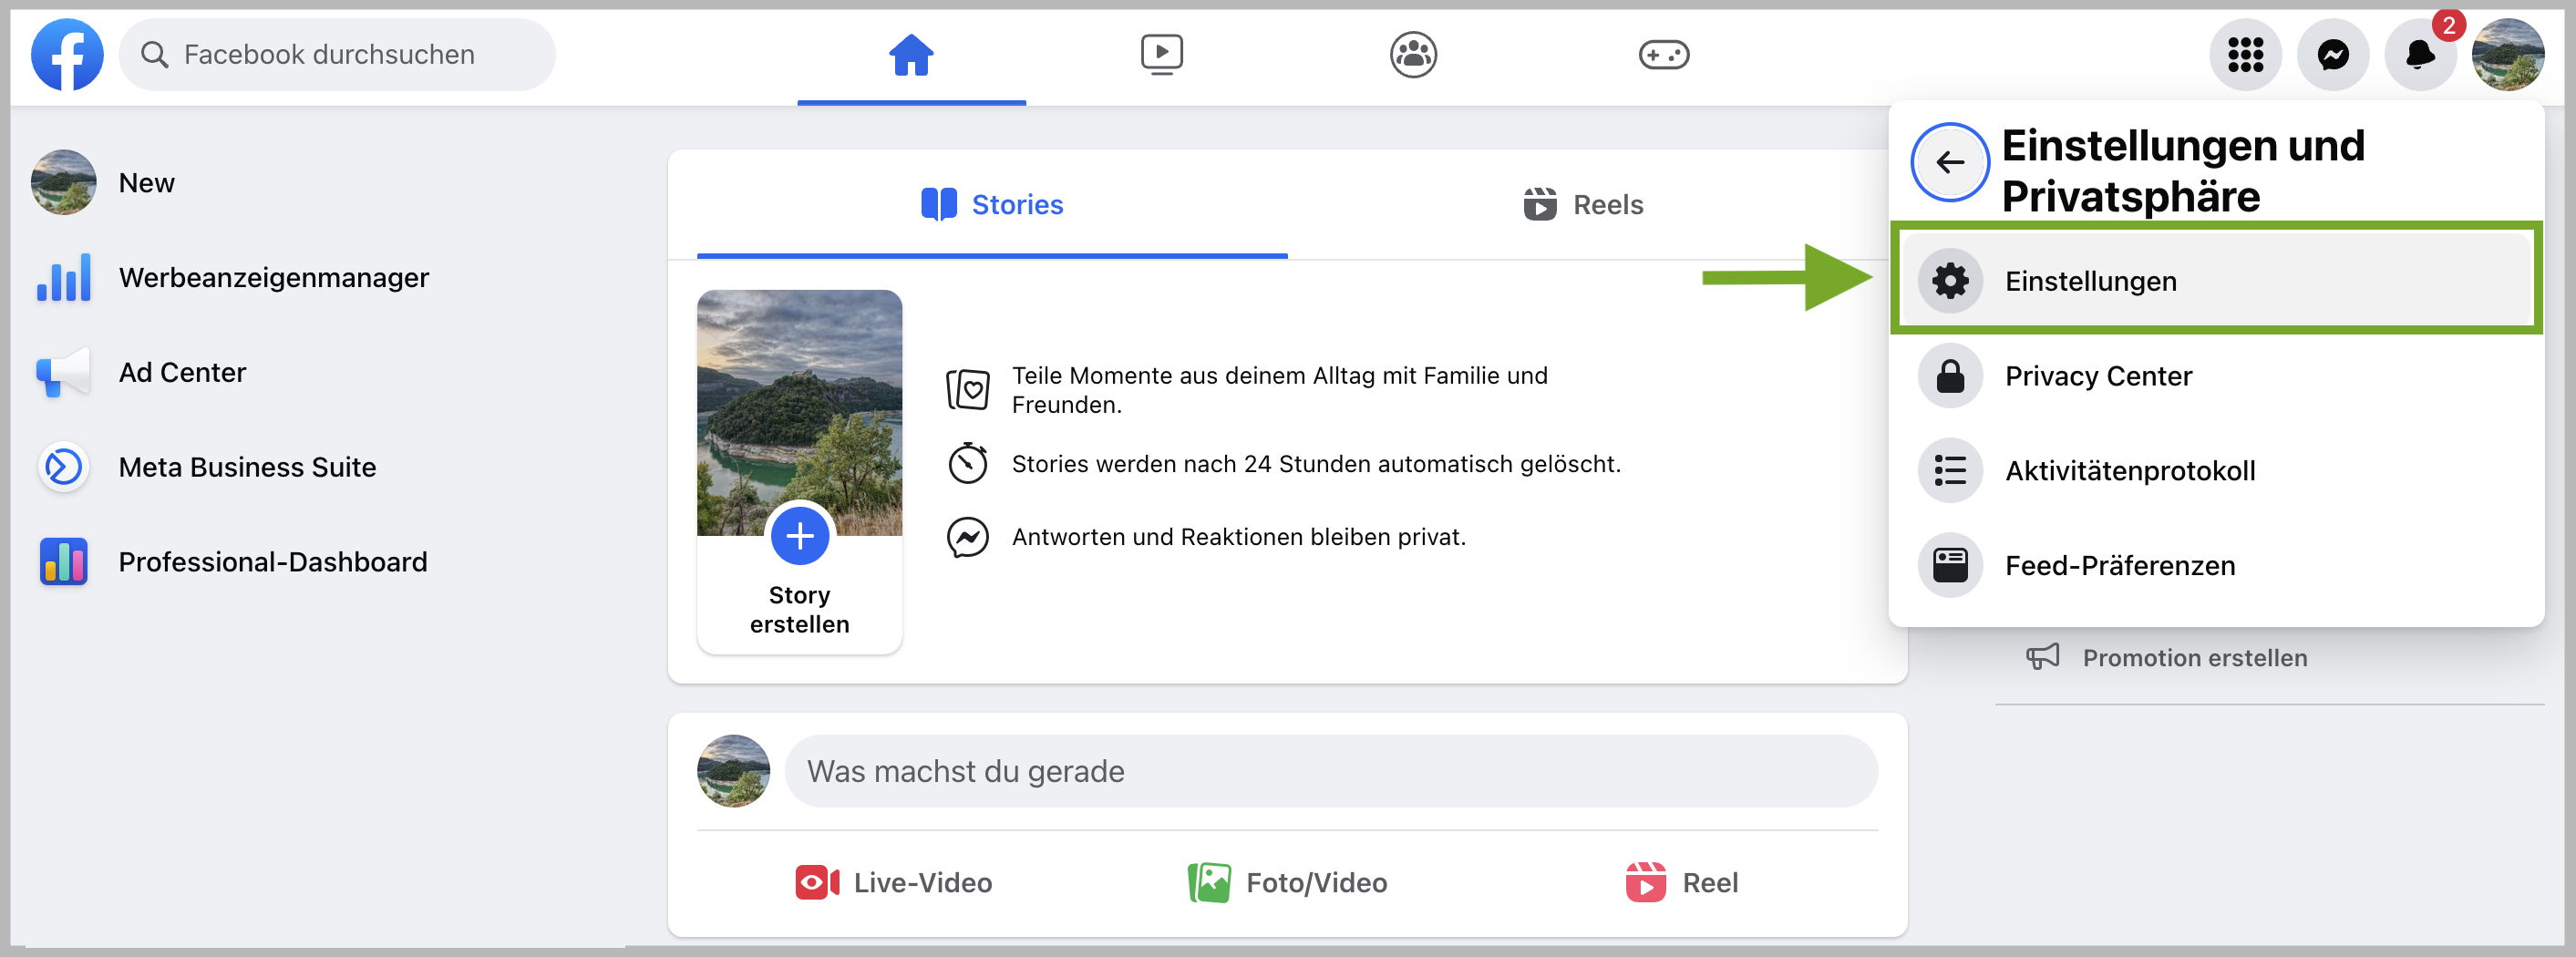
Task: Go back from Einstellungen und Privatsphäre
Action: point(1950,162)
